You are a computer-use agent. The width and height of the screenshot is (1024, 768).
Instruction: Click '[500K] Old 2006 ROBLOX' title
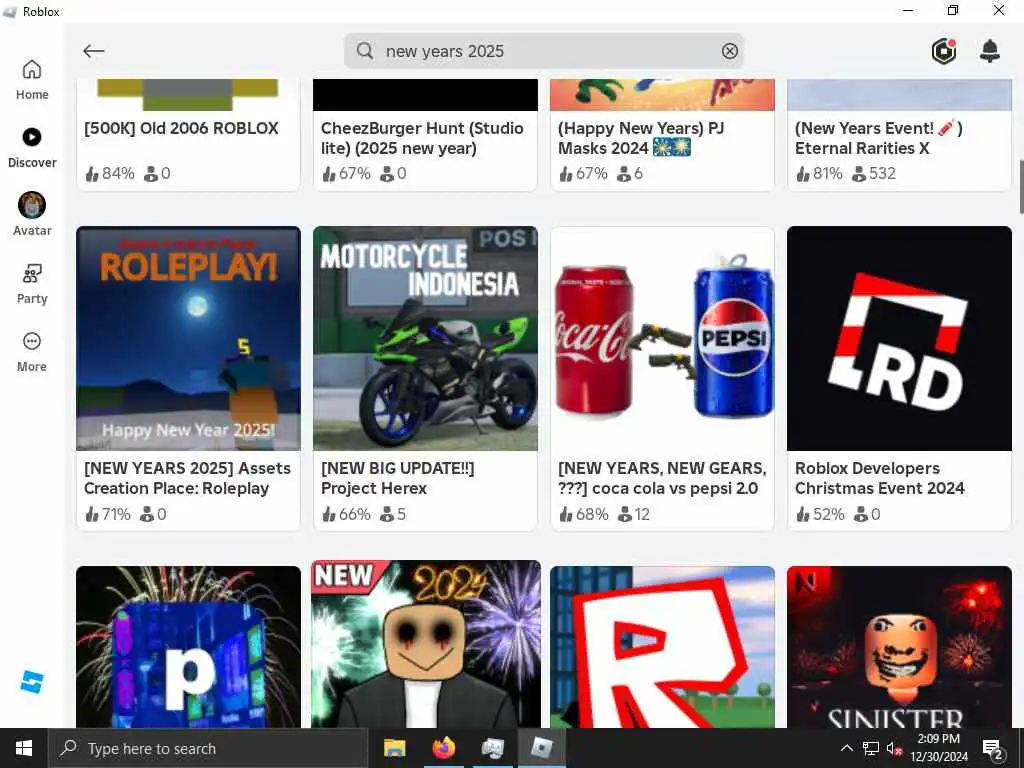click(x=182, y=128)
